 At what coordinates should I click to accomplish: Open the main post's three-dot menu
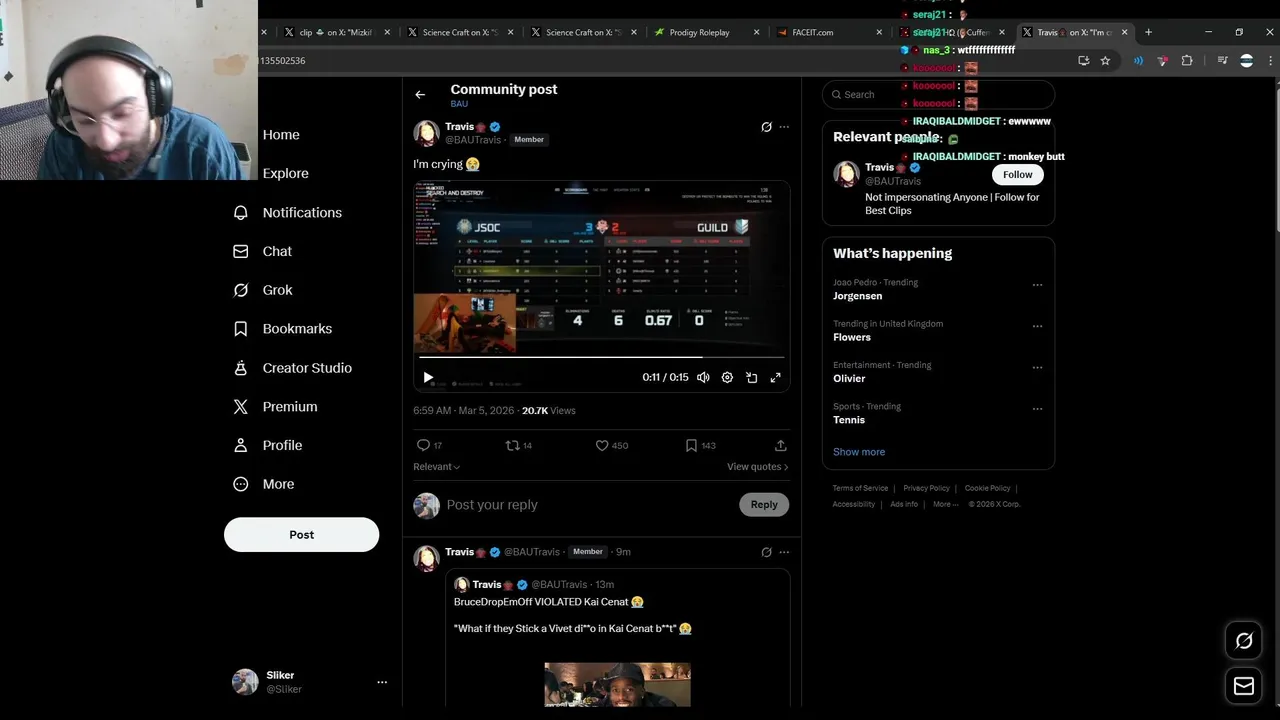point(784,127)
